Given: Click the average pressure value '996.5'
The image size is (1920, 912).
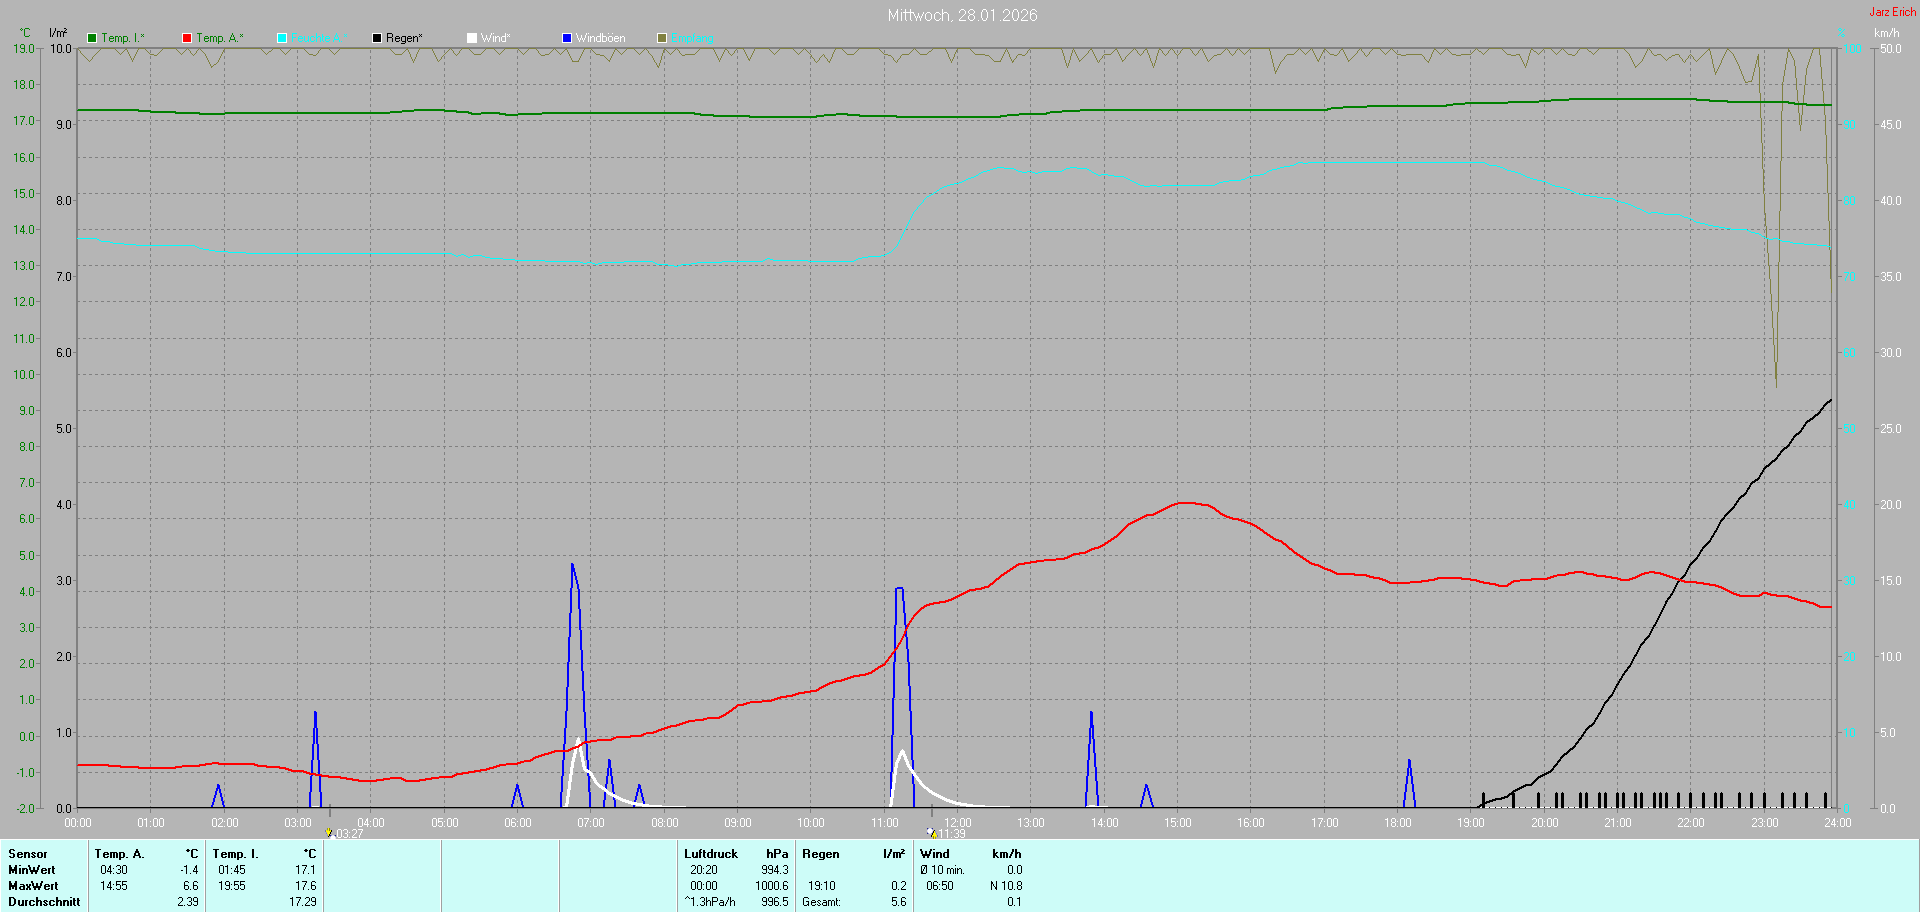Looking at the screenshot, I should [775, 902].
